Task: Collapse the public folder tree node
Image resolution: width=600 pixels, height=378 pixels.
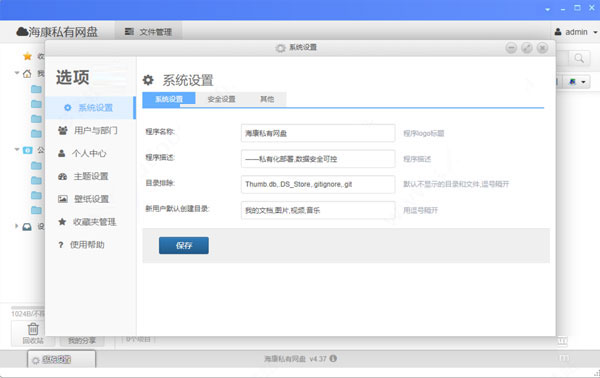Action: point(17,150)
